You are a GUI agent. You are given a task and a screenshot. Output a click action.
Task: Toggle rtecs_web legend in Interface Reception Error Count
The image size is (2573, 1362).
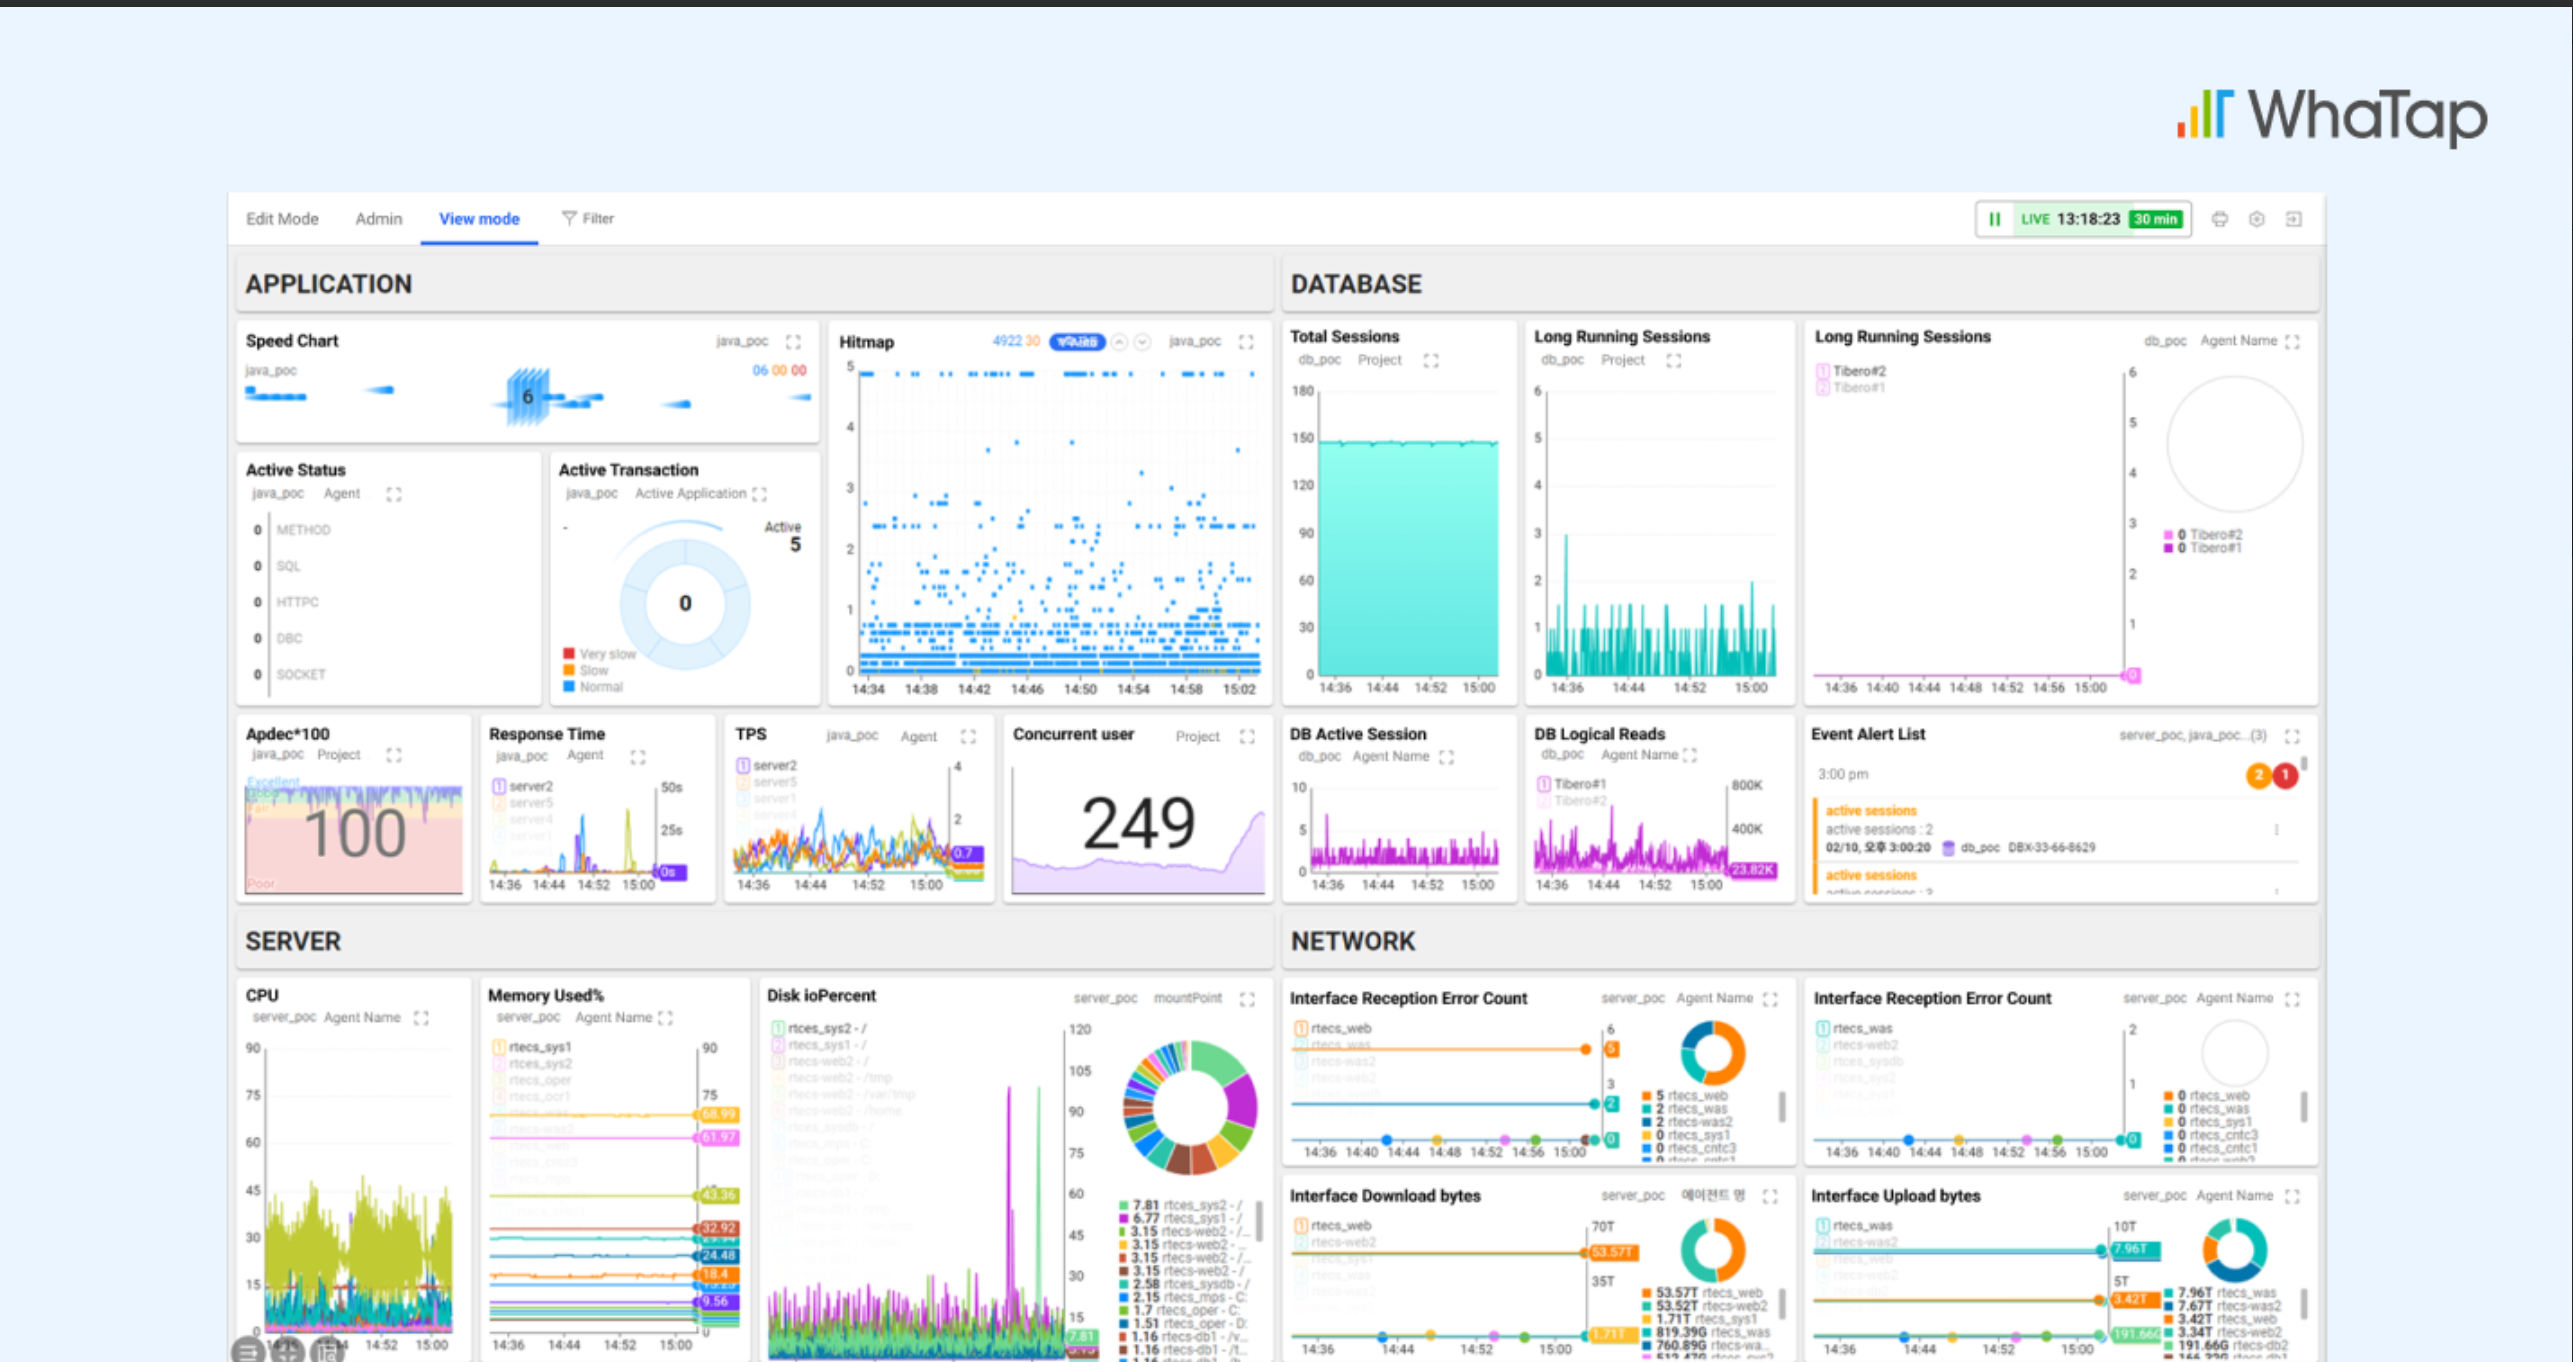click(x=1333, y=1028)
